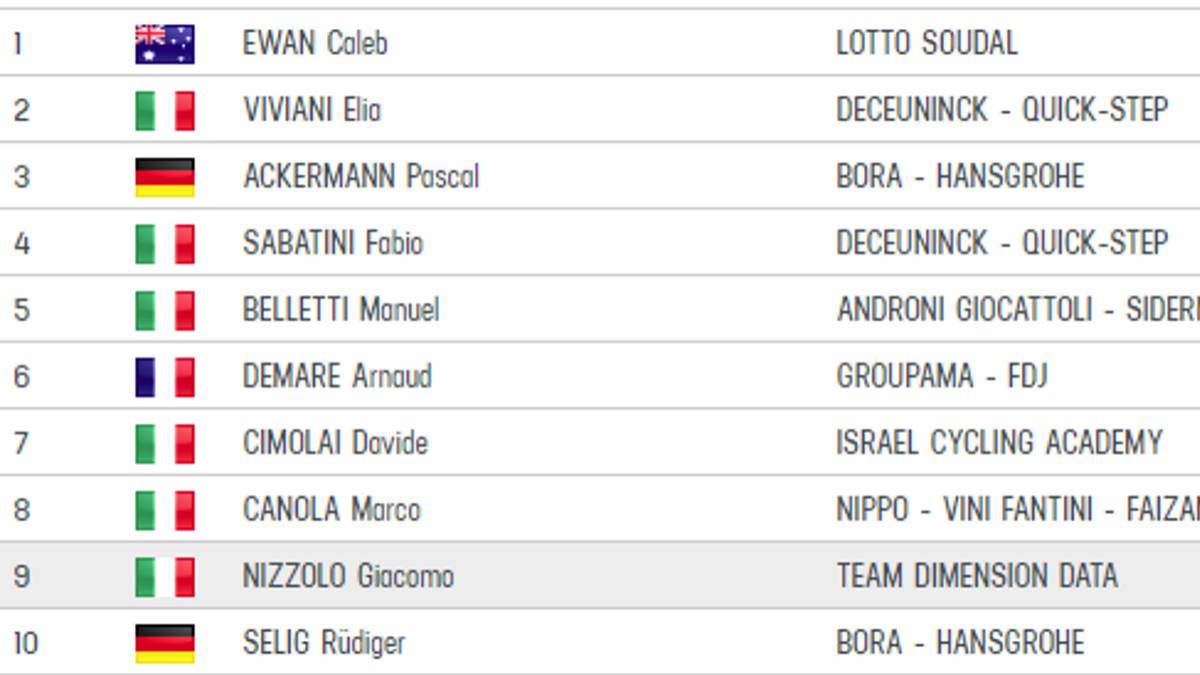Click the German flag beside Ackermann Pascal
Viewport: 1200px width, 675px height.
(x=165, y=177)
